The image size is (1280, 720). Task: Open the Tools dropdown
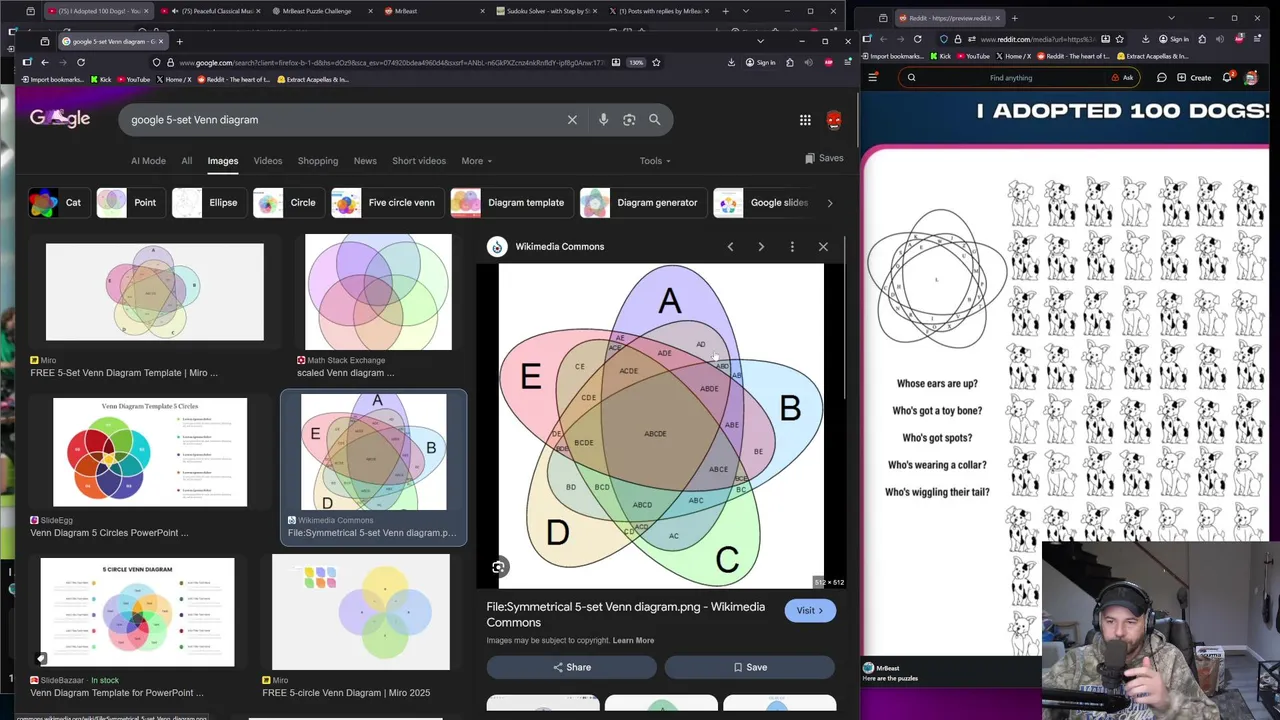click(x=655, y=161)
